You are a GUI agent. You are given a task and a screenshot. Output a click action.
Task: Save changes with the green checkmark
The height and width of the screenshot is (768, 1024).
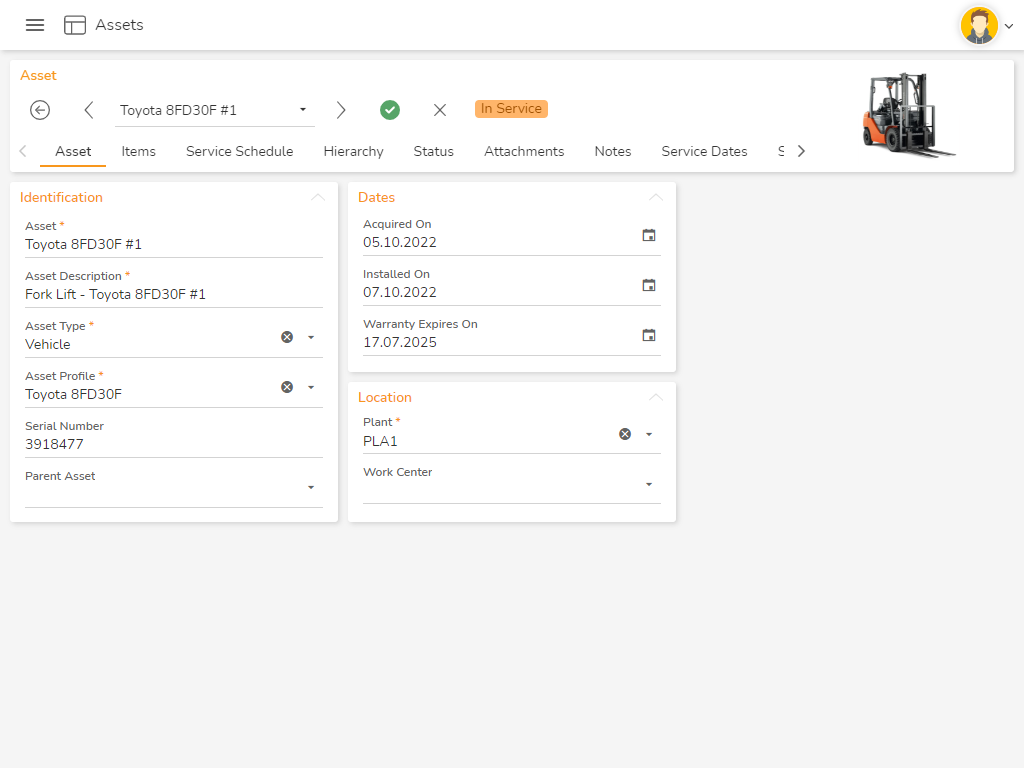coord(390,110)
